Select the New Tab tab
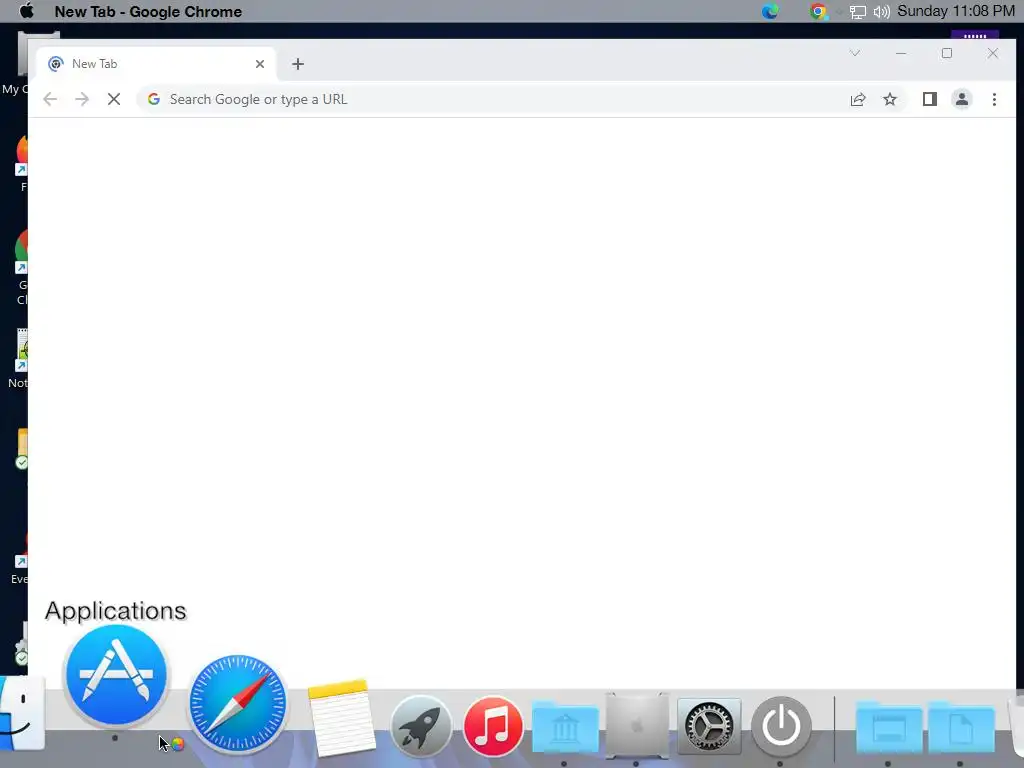Screen dimensions: 1024x768 click(x=157, y=64)
